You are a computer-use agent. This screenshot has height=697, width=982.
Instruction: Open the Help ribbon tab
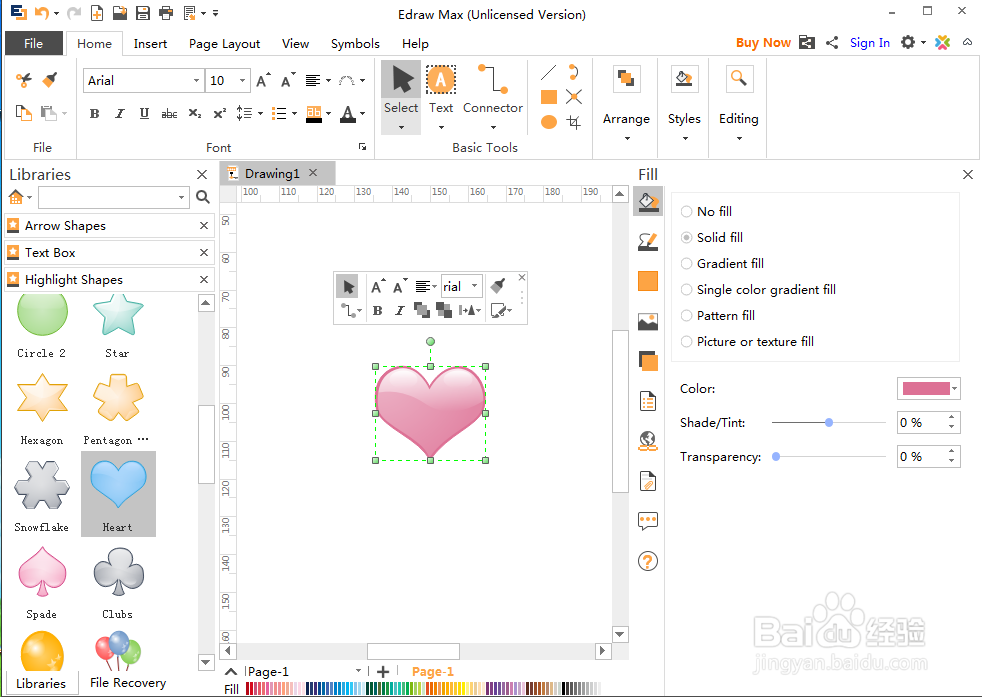pos(415,44)
